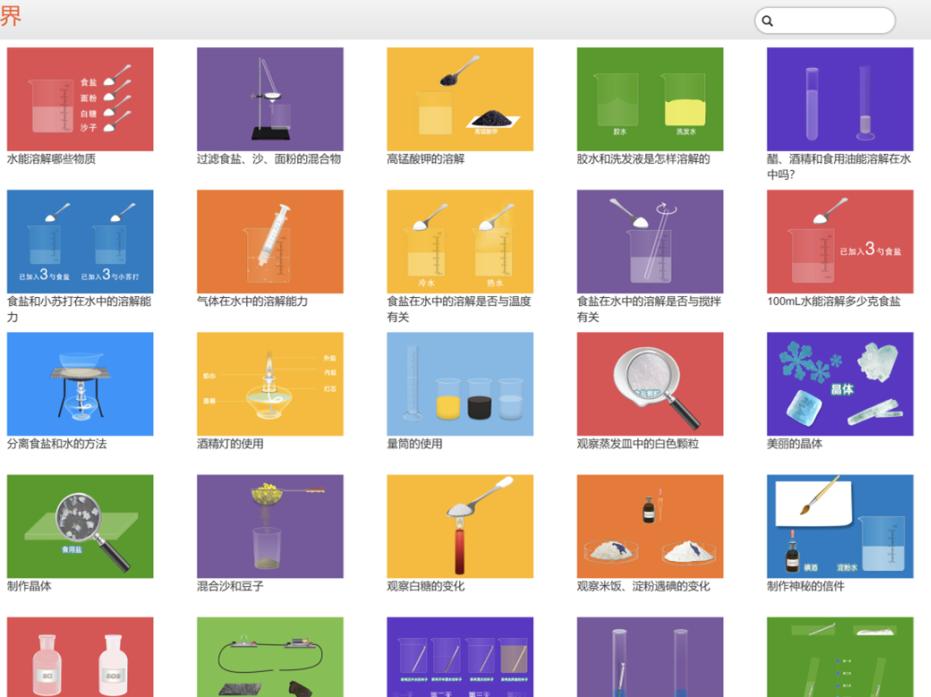Screen dimensions: 931x697
Task: Click the search magnifier icon
Action: click(768, 21)
